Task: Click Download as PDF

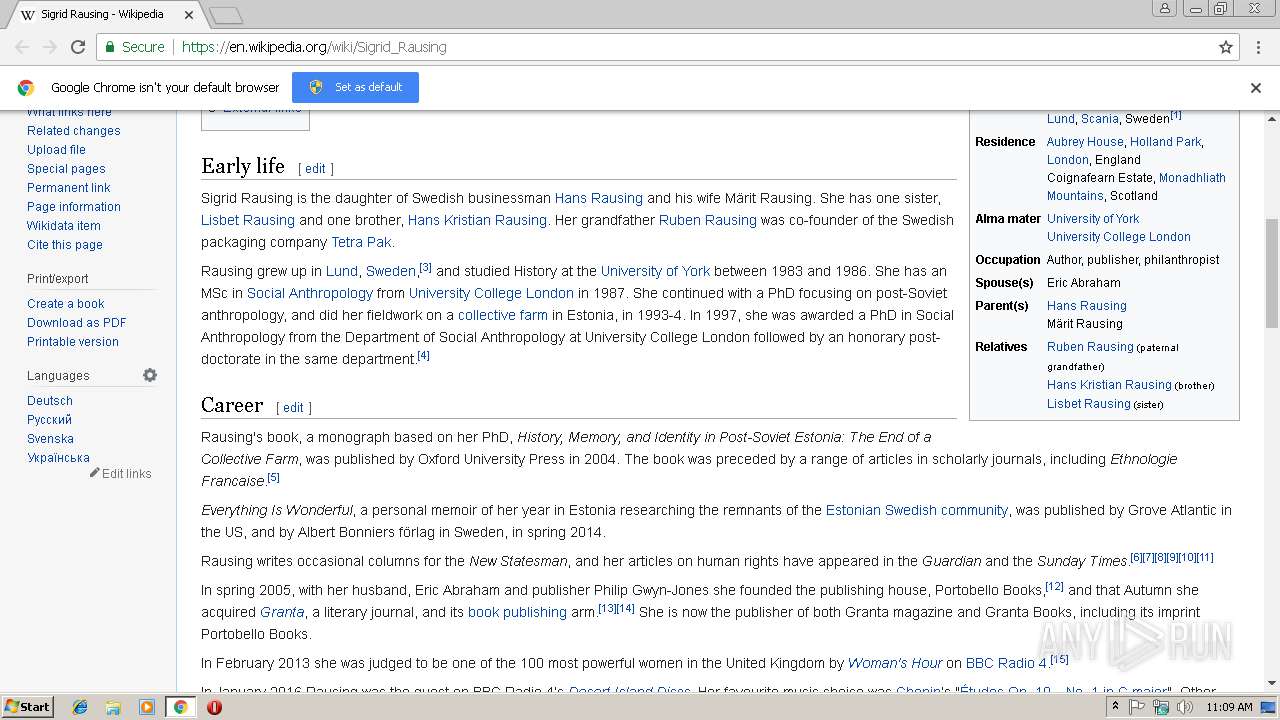Action: pyautogui.click(x=77, y=323)
